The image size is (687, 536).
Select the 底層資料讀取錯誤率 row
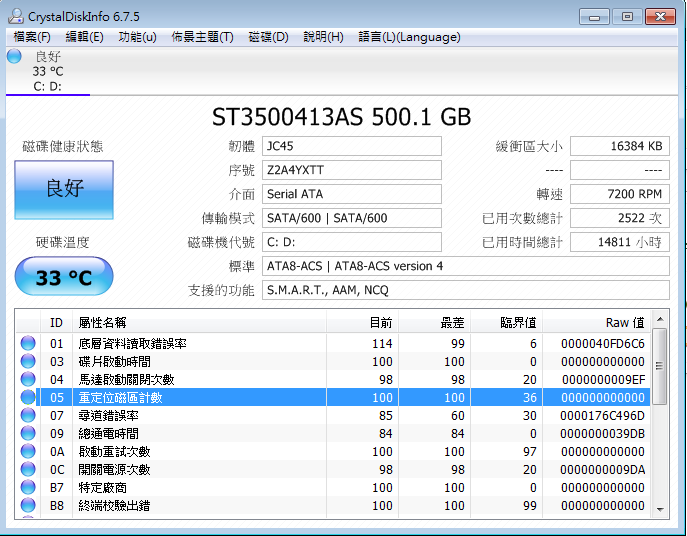click(333, 343)
